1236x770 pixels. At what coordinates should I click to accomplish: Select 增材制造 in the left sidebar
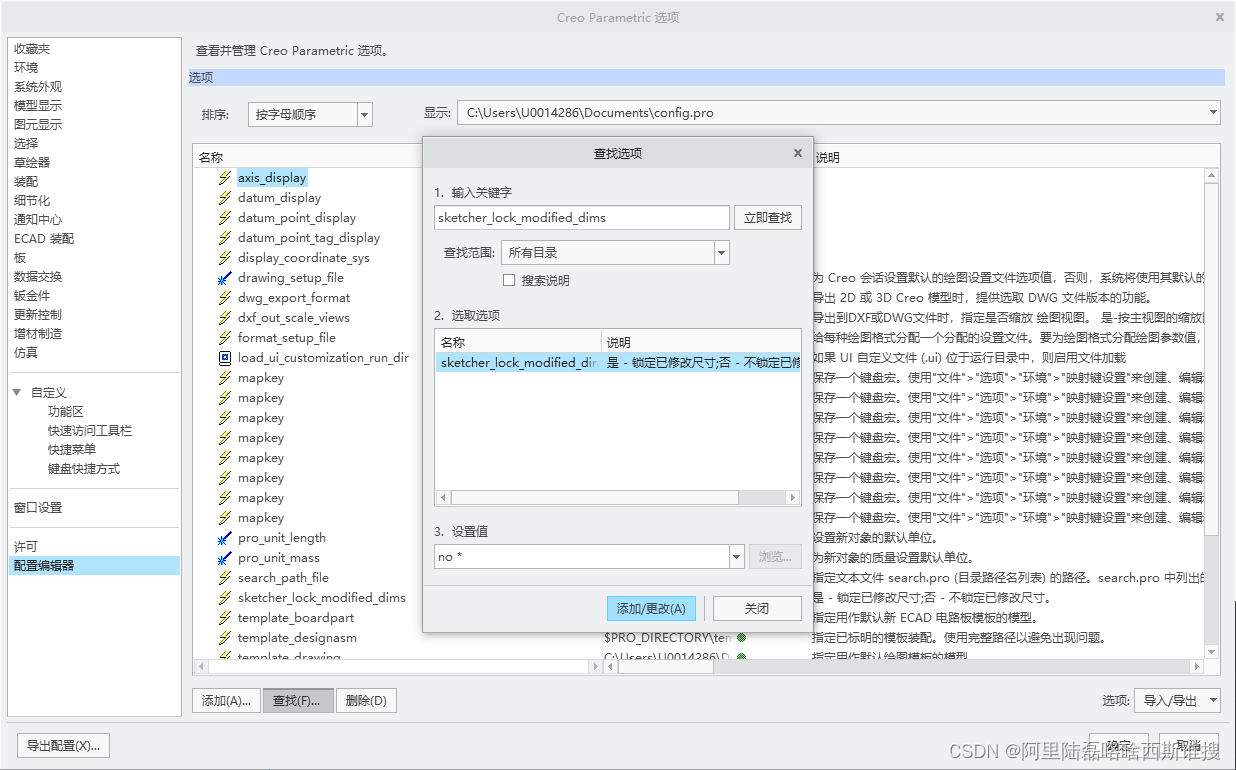point(38,334)
